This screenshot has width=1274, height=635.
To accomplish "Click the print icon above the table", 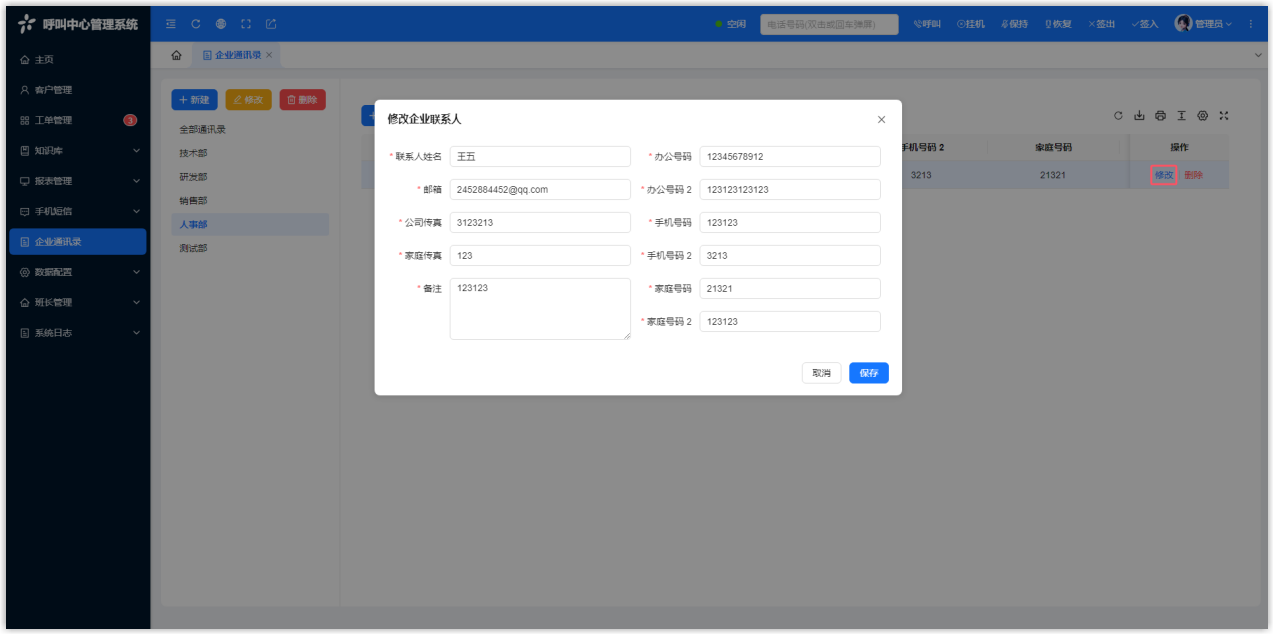I will [1160, 116].
